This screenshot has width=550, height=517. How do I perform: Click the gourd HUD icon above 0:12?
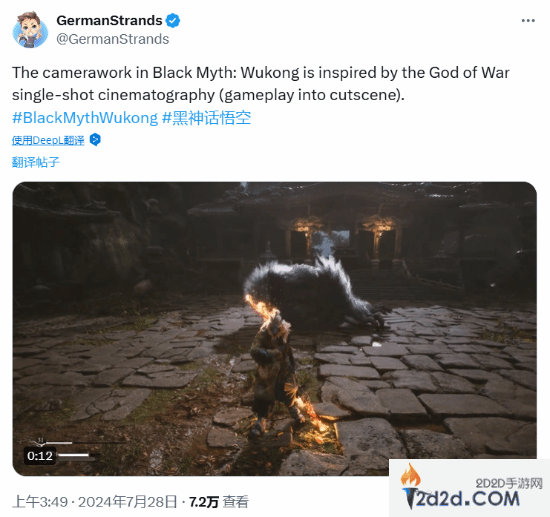[x=40, y=443]
